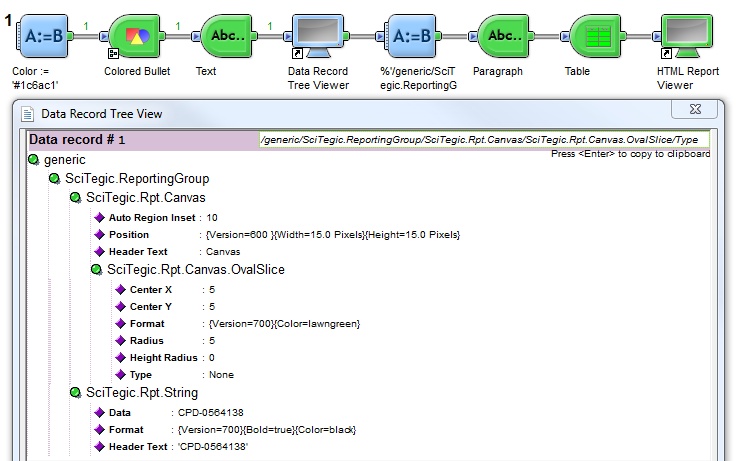Click the input port of HTML Report Viewer
This screenshot has width=741, height=461.
click(656, 36)
